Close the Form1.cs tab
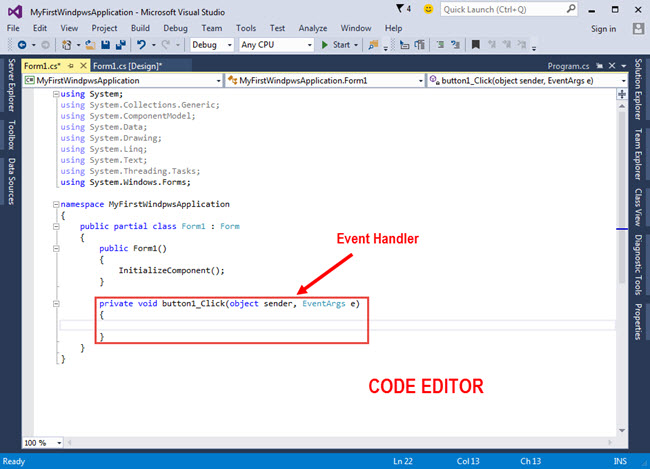This screenshot has width=650, height=469. (x=83, y=66)
